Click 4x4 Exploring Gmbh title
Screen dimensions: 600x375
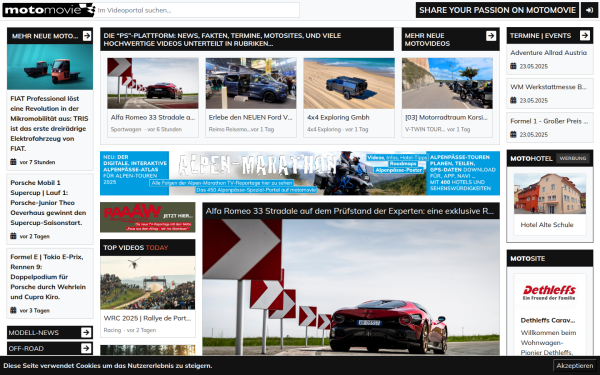tap(338, 117)
